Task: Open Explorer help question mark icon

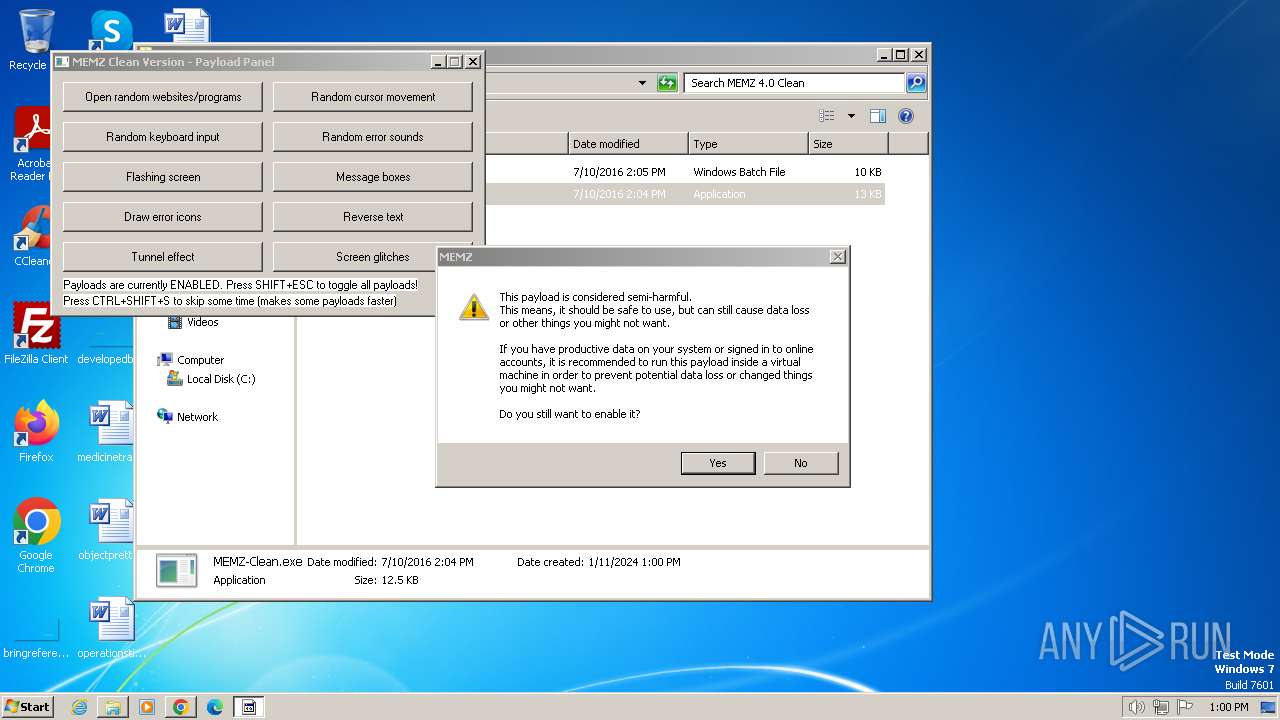Action: (906, 116)
